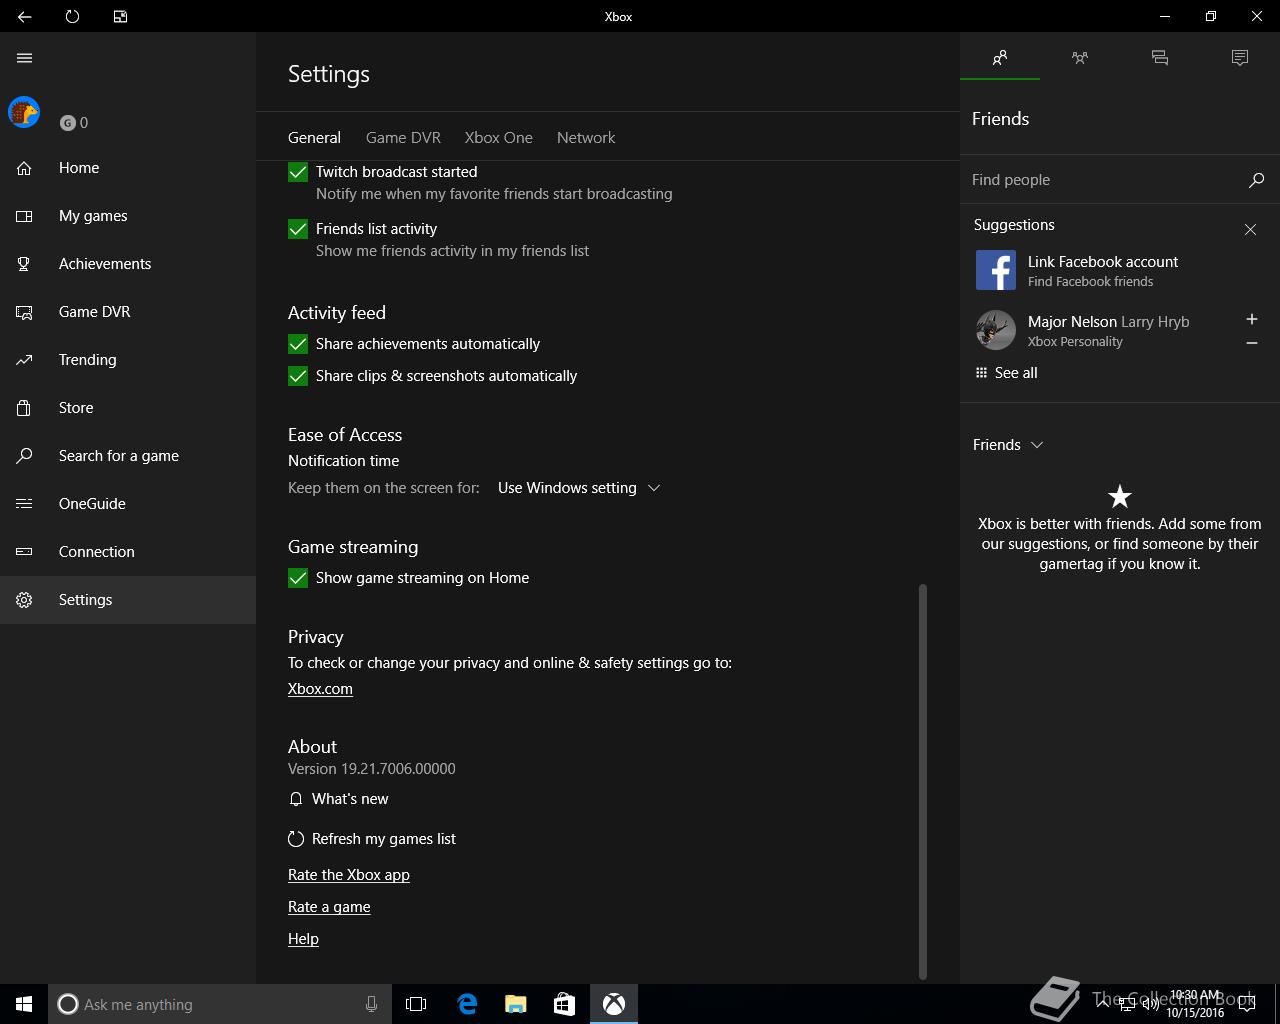
Task: Expand the Friends filter dropdown
Action: point(1008,445)
